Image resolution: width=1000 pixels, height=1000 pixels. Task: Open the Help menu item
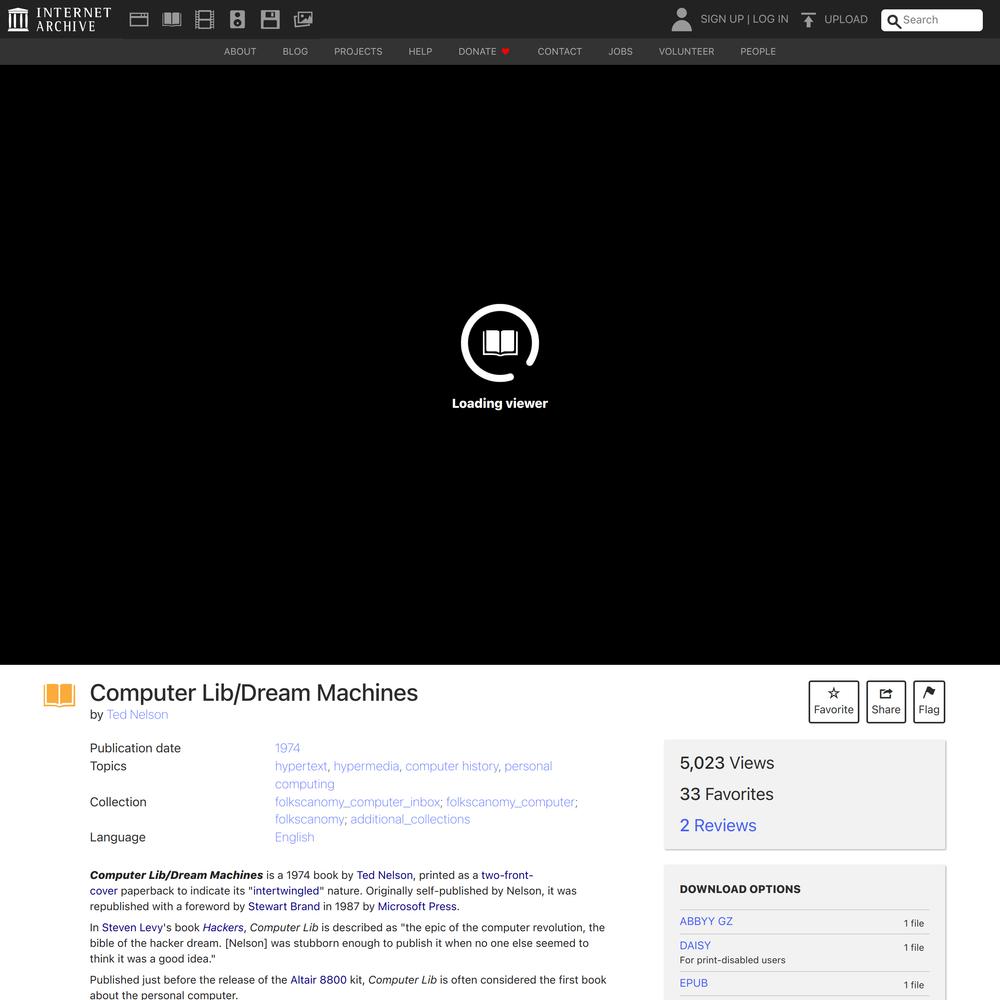pos(420,52)
